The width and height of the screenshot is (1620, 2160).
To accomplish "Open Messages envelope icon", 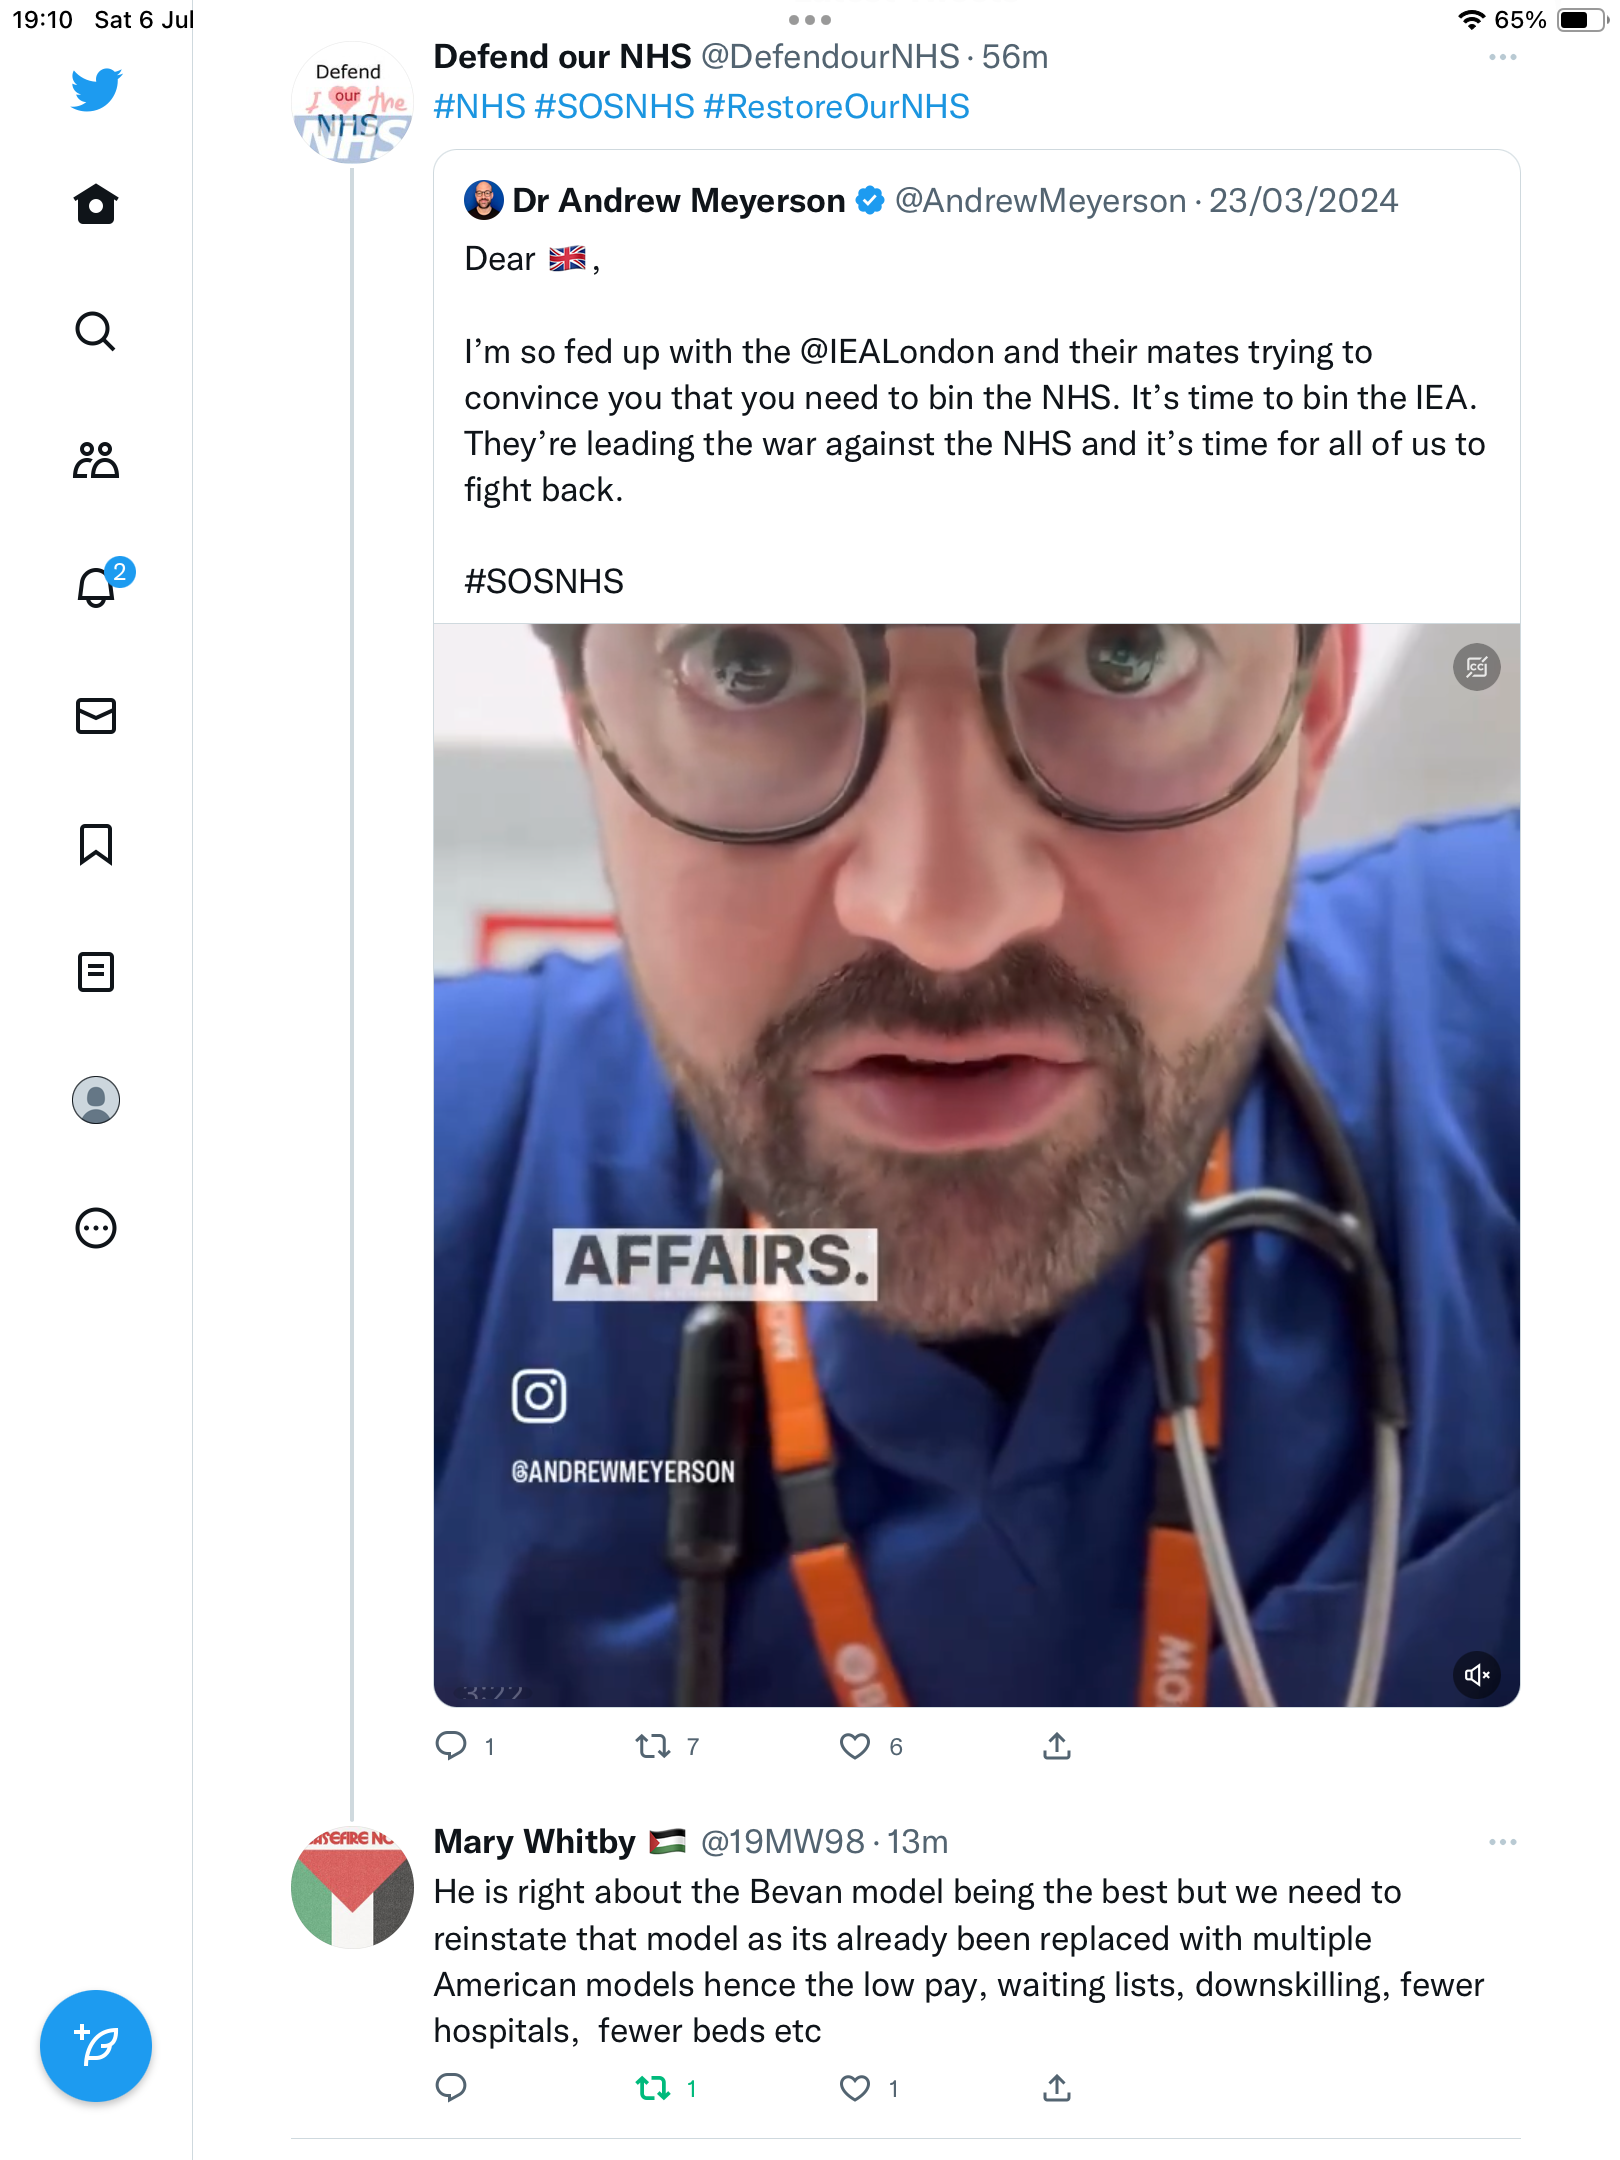I will (x=96, y=716).
